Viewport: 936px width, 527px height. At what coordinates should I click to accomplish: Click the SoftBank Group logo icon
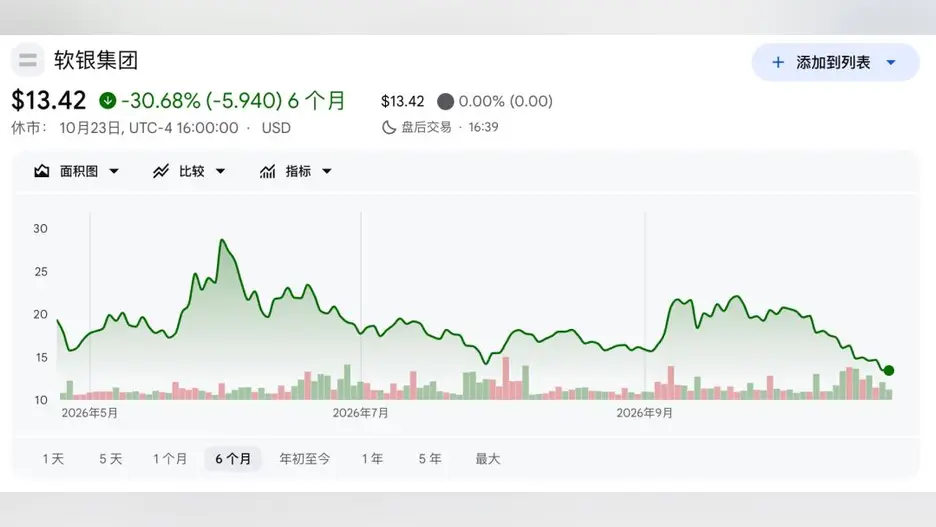(x=27, y=60)
